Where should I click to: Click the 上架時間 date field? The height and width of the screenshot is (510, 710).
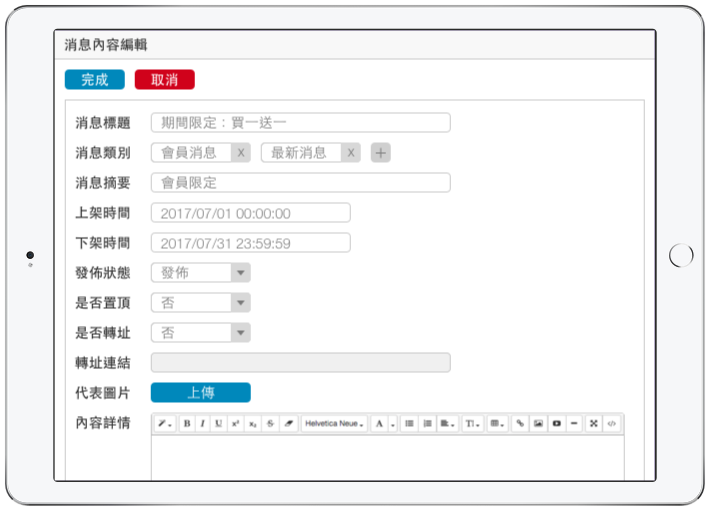click(251, 213)
